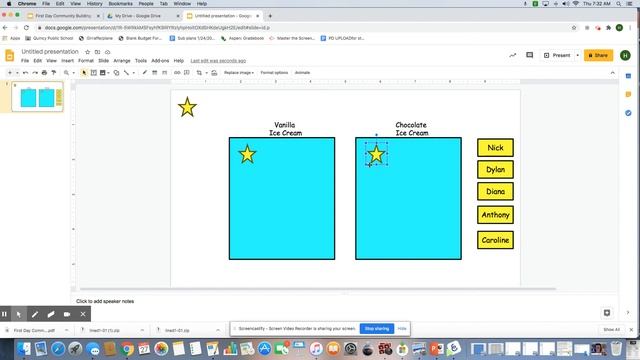Open the Crop mask shape dropdown
640x360 pixels.
point(206,73)
